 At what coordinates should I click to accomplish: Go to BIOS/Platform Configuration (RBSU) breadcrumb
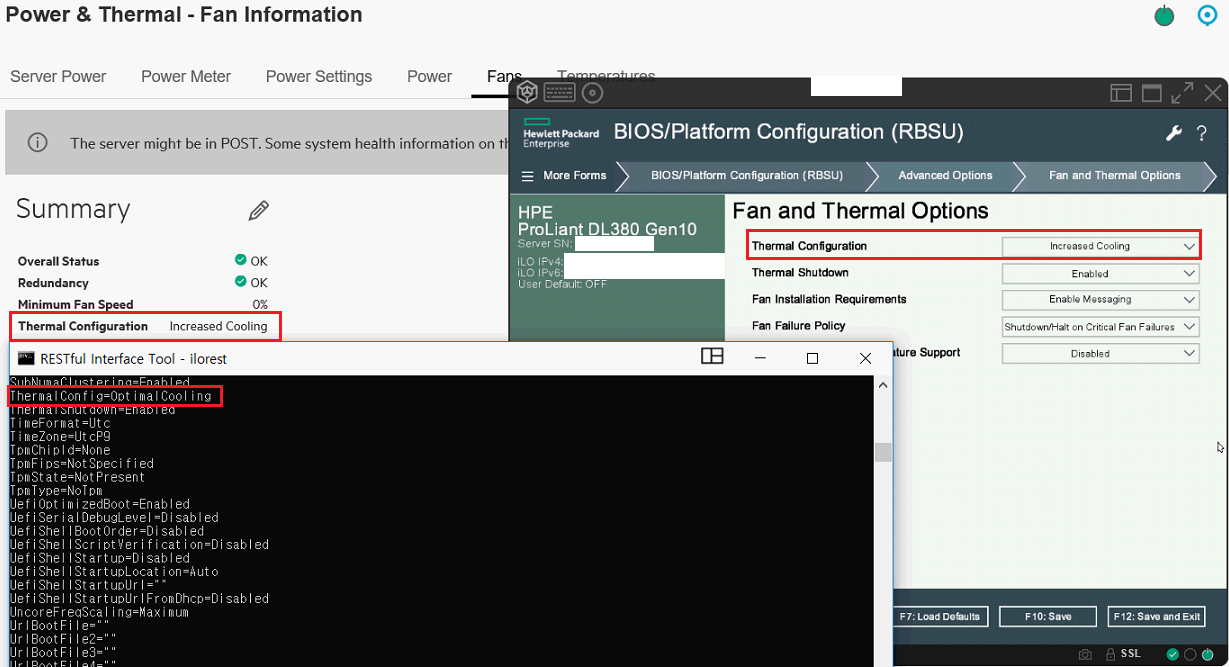click(747, 175)
